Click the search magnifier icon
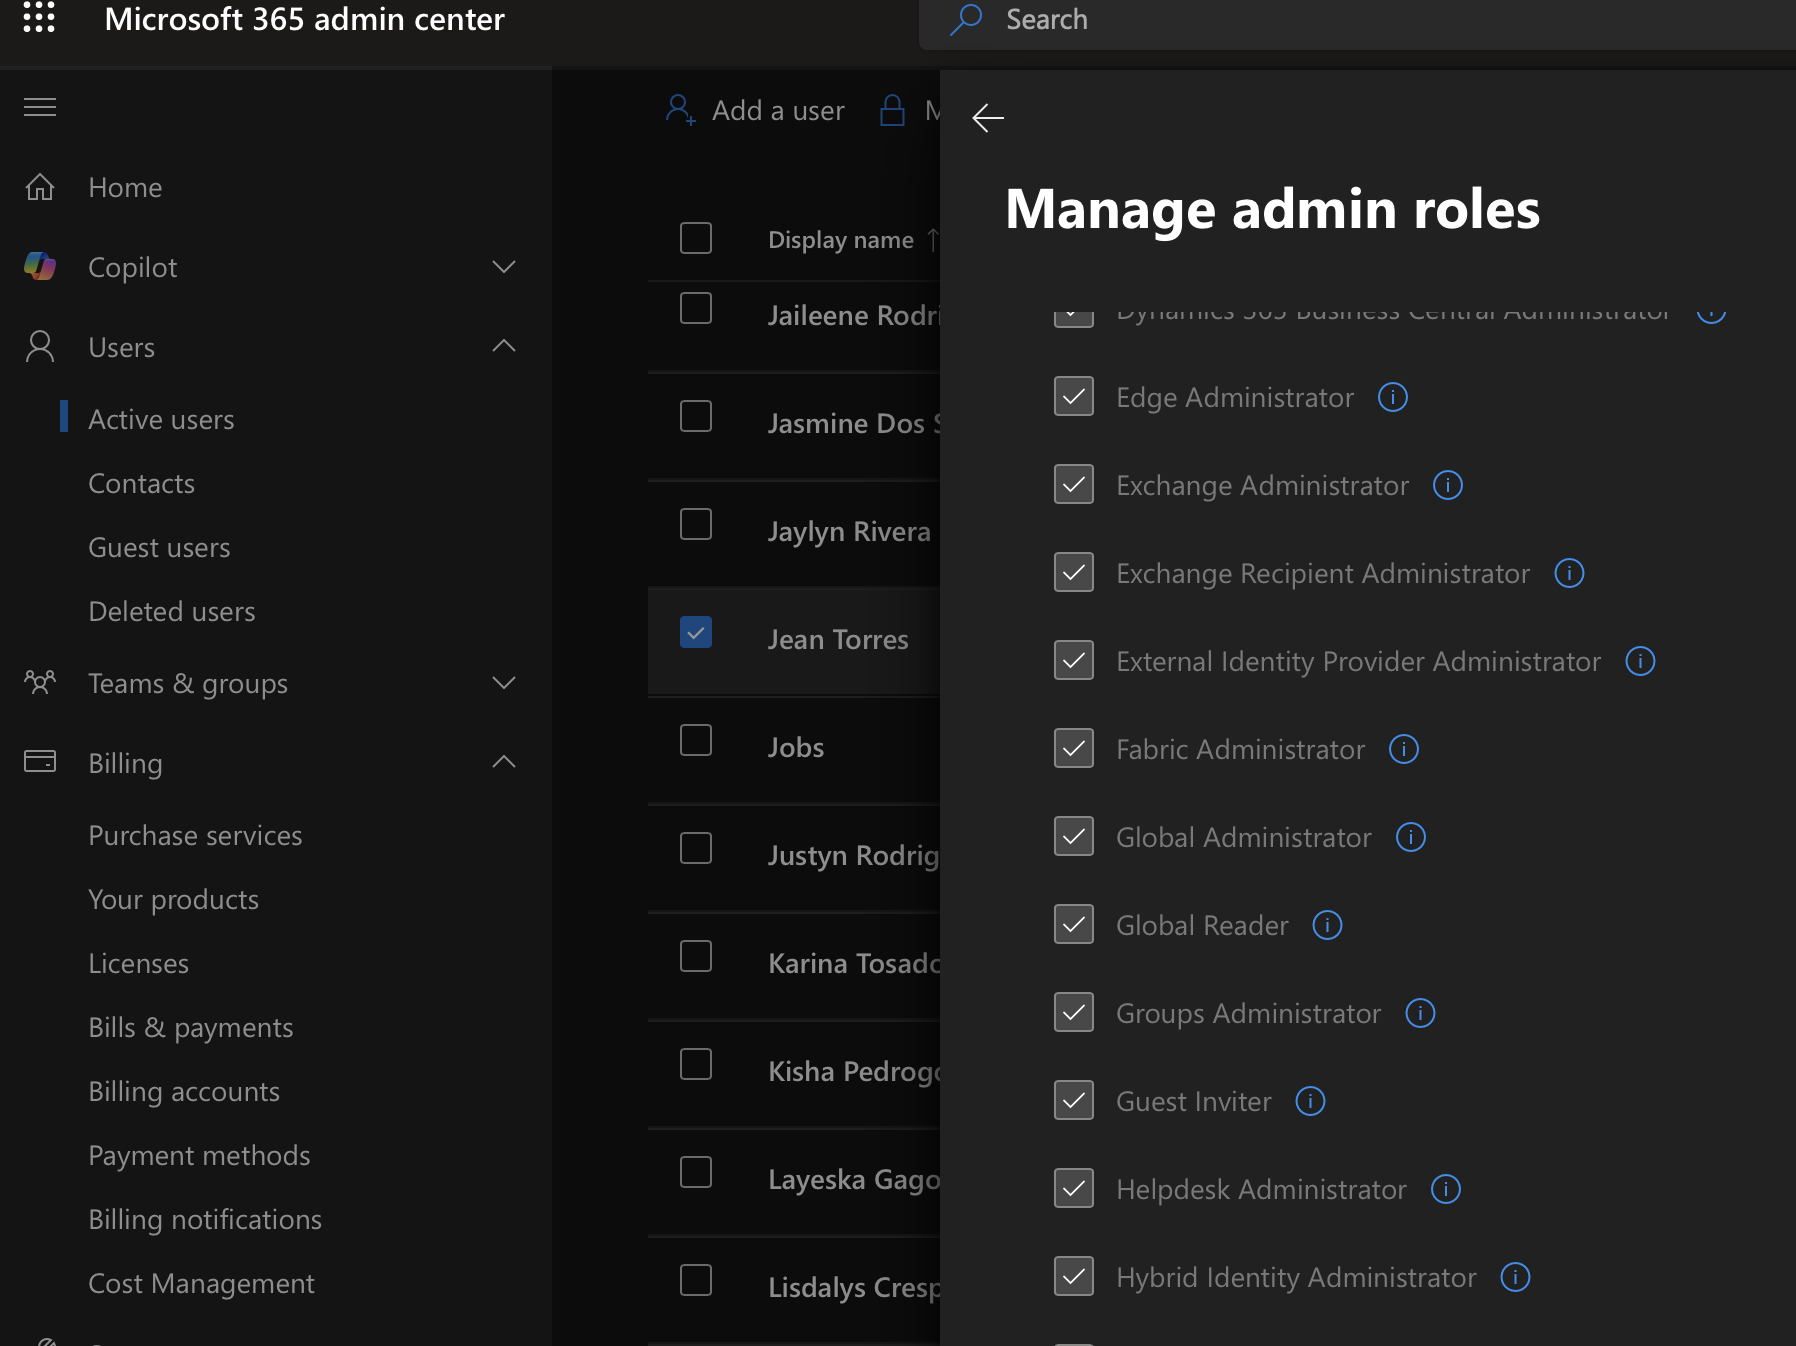The image size is (1796, 1346). click(x=966, y=19)
